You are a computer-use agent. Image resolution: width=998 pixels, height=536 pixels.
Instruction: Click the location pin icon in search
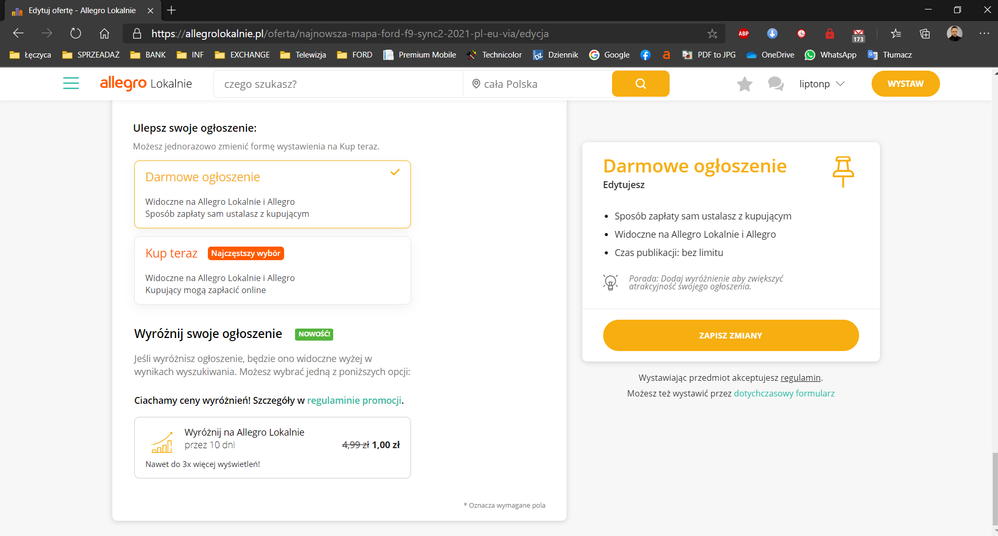point(475,84)
